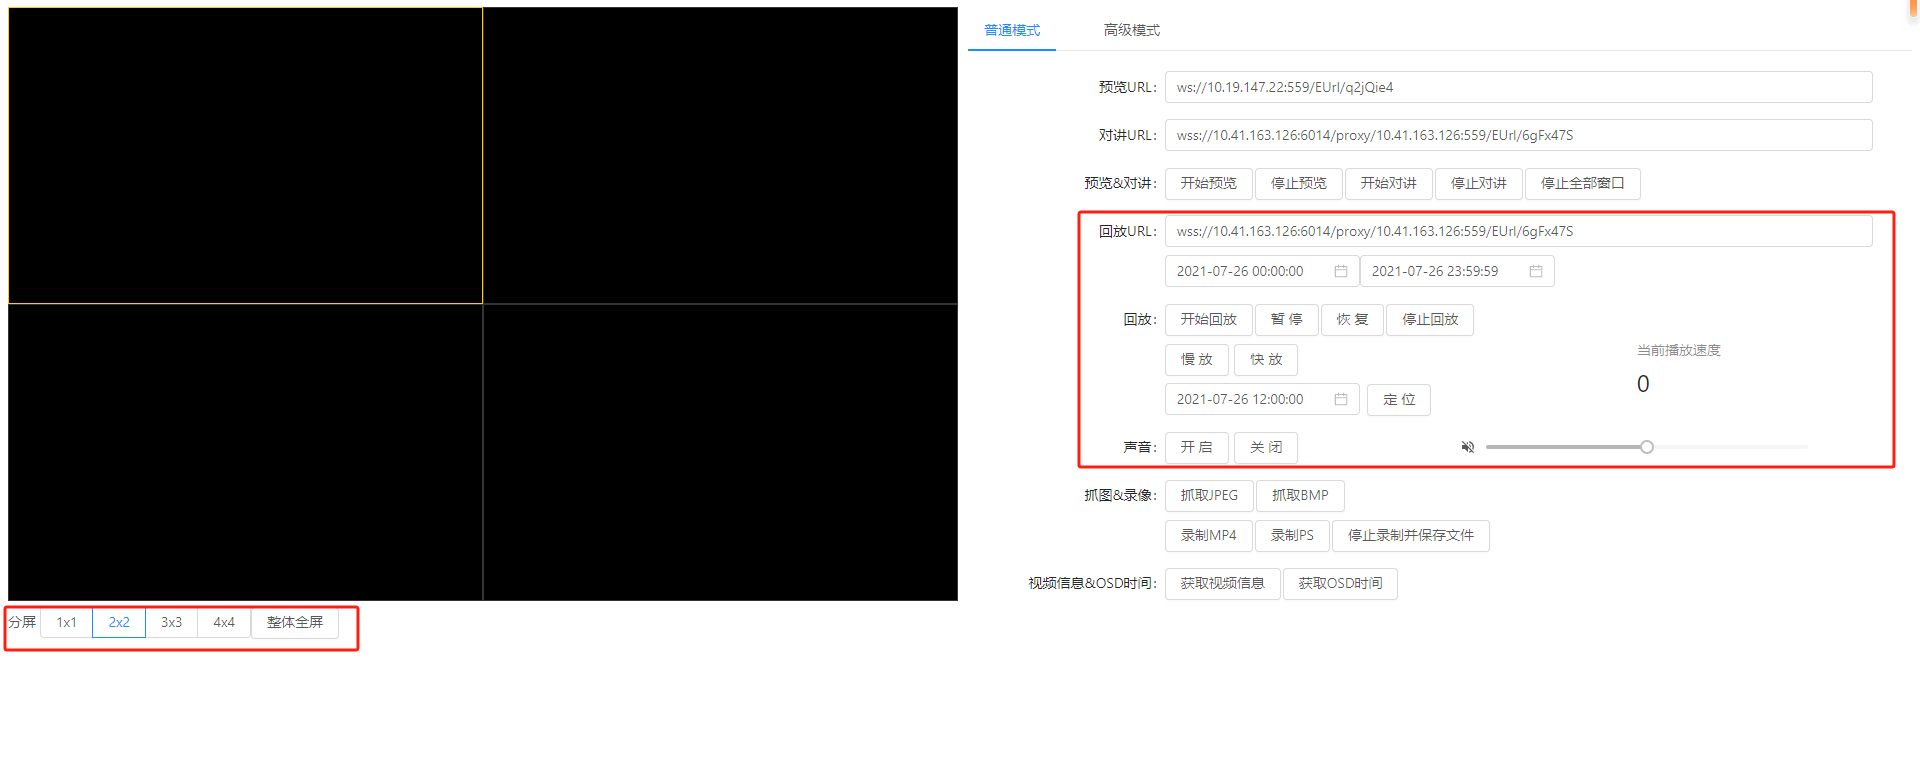Click 抓取BMP capture button
The width and height of the screenshot is (1920, 761).
point(1300,495)
